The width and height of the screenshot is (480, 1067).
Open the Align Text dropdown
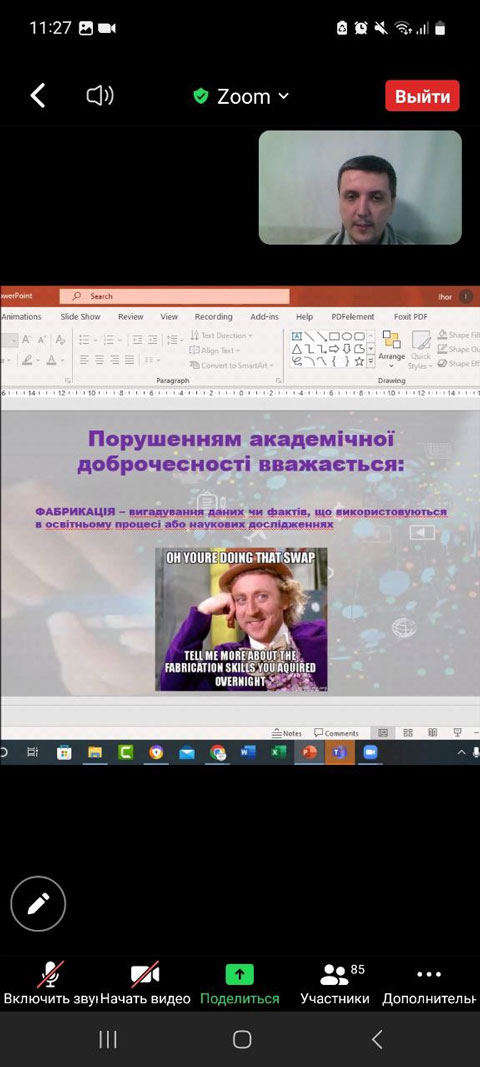tap(214, 350)
